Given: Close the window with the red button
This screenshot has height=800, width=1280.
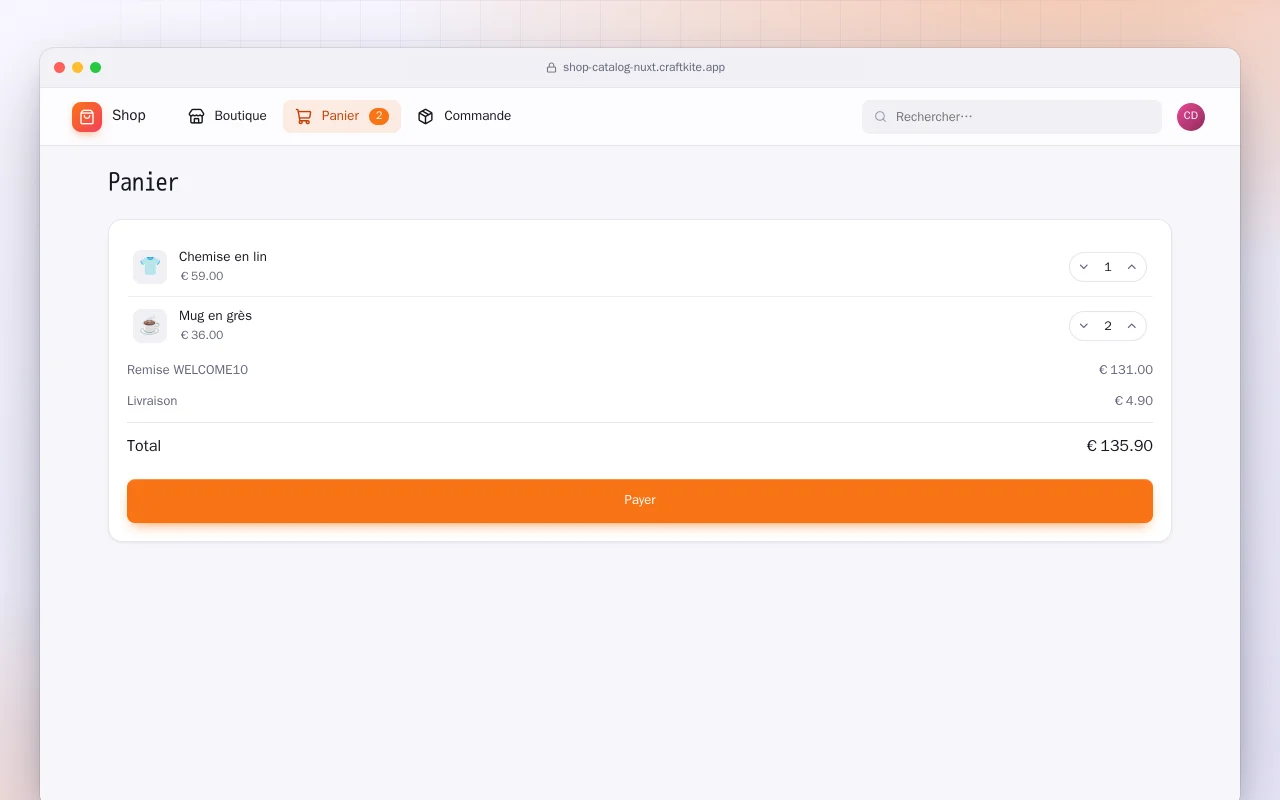Looking at the screenshot, I should 60,68.
